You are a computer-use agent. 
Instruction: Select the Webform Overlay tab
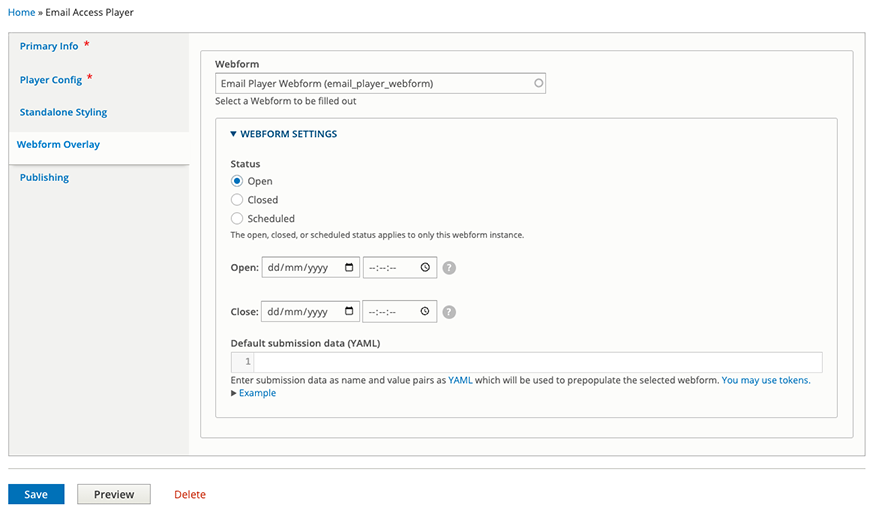point(58,144)
